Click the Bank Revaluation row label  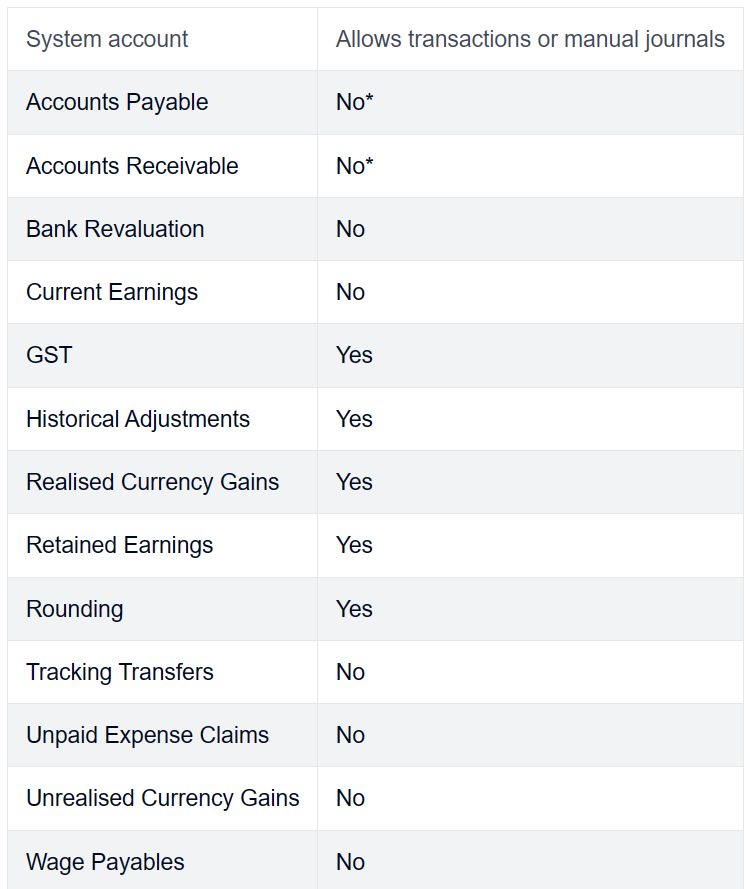click(115, 229)
